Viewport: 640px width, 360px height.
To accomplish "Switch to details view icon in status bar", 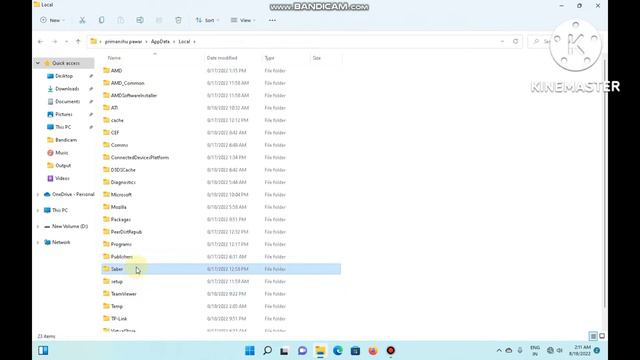I will coord(593,336).
